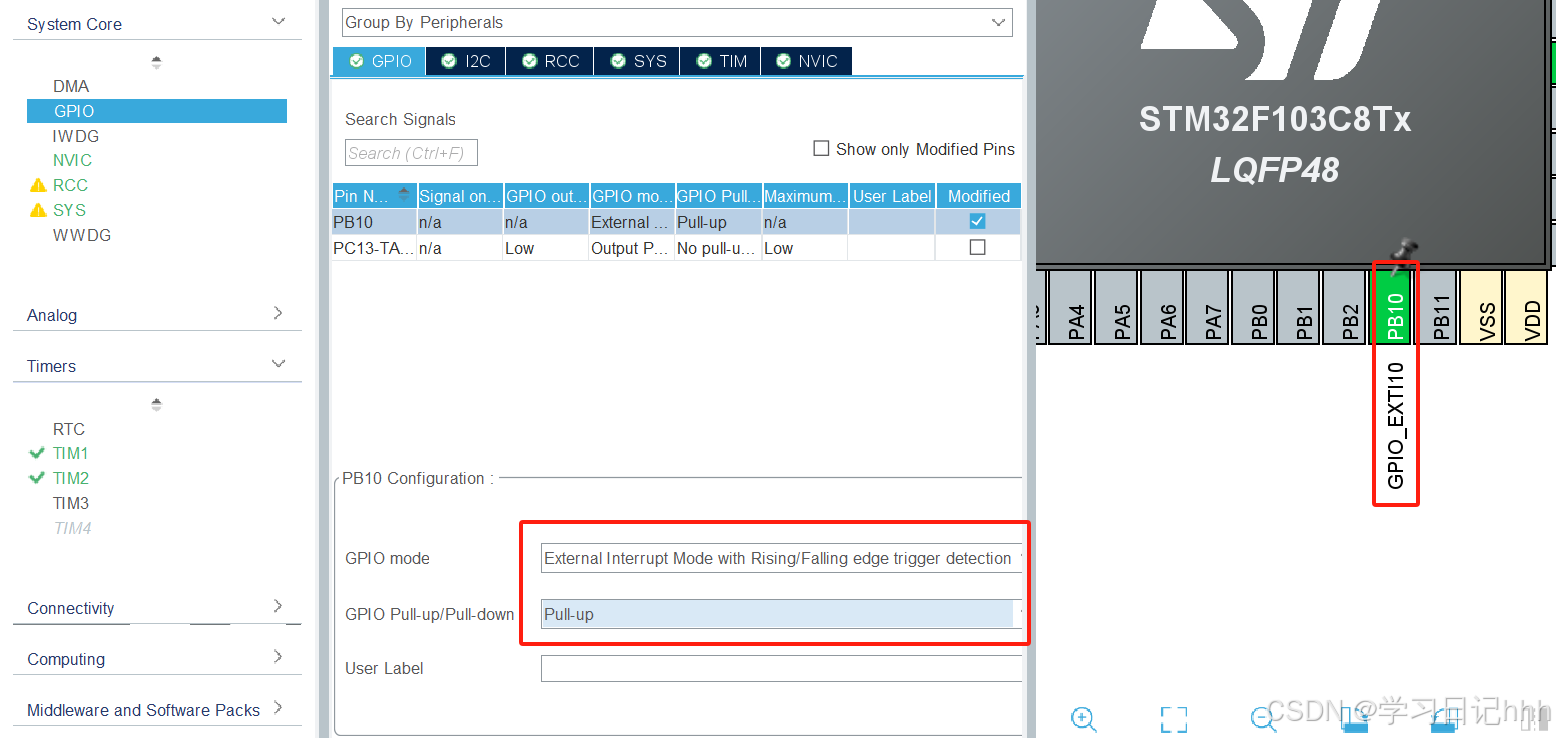Rotate the chip view clockwise
The image size is (1556, 738).
pos(1353,718)
